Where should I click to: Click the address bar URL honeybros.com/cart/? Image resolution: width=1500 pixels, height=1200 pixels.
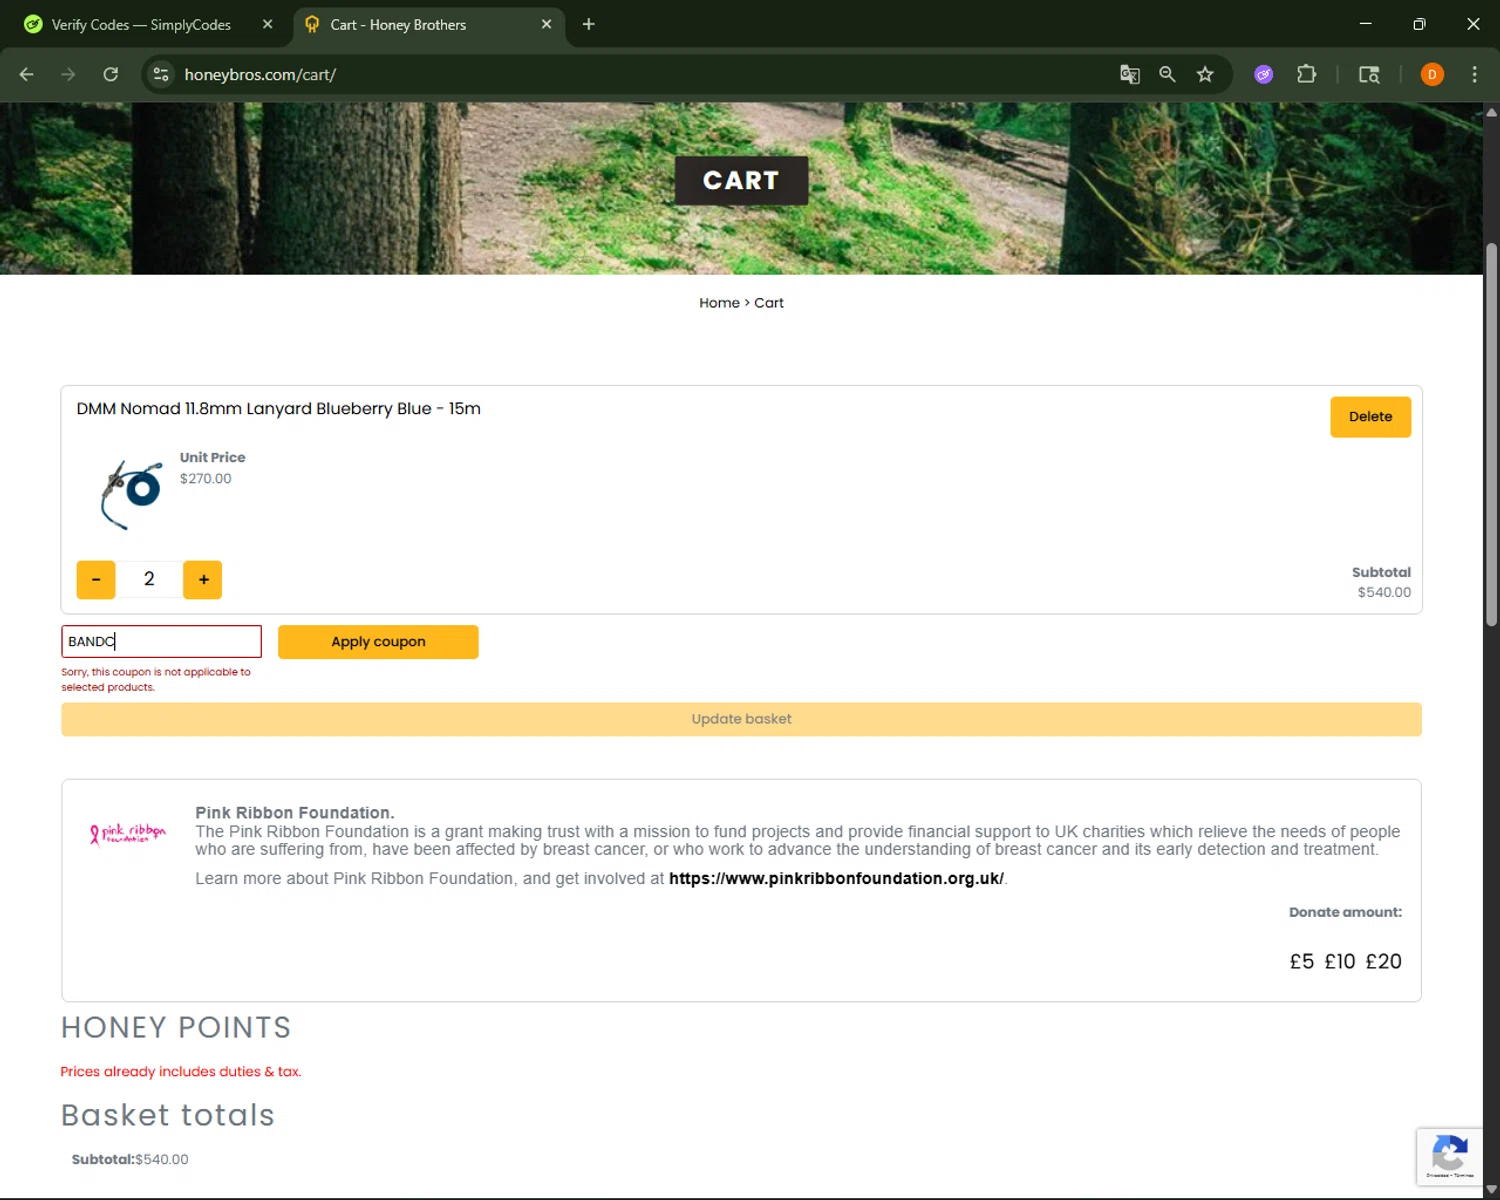[x=260, y=74]
